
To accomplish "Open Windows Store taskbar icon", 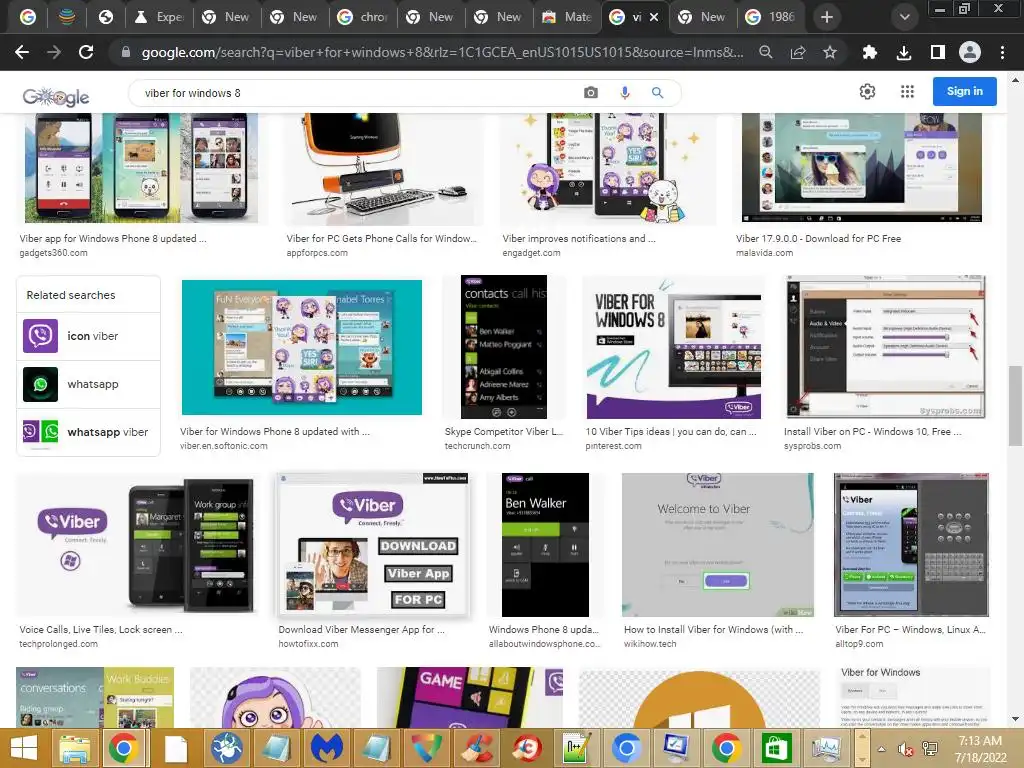I will (776, 748).
